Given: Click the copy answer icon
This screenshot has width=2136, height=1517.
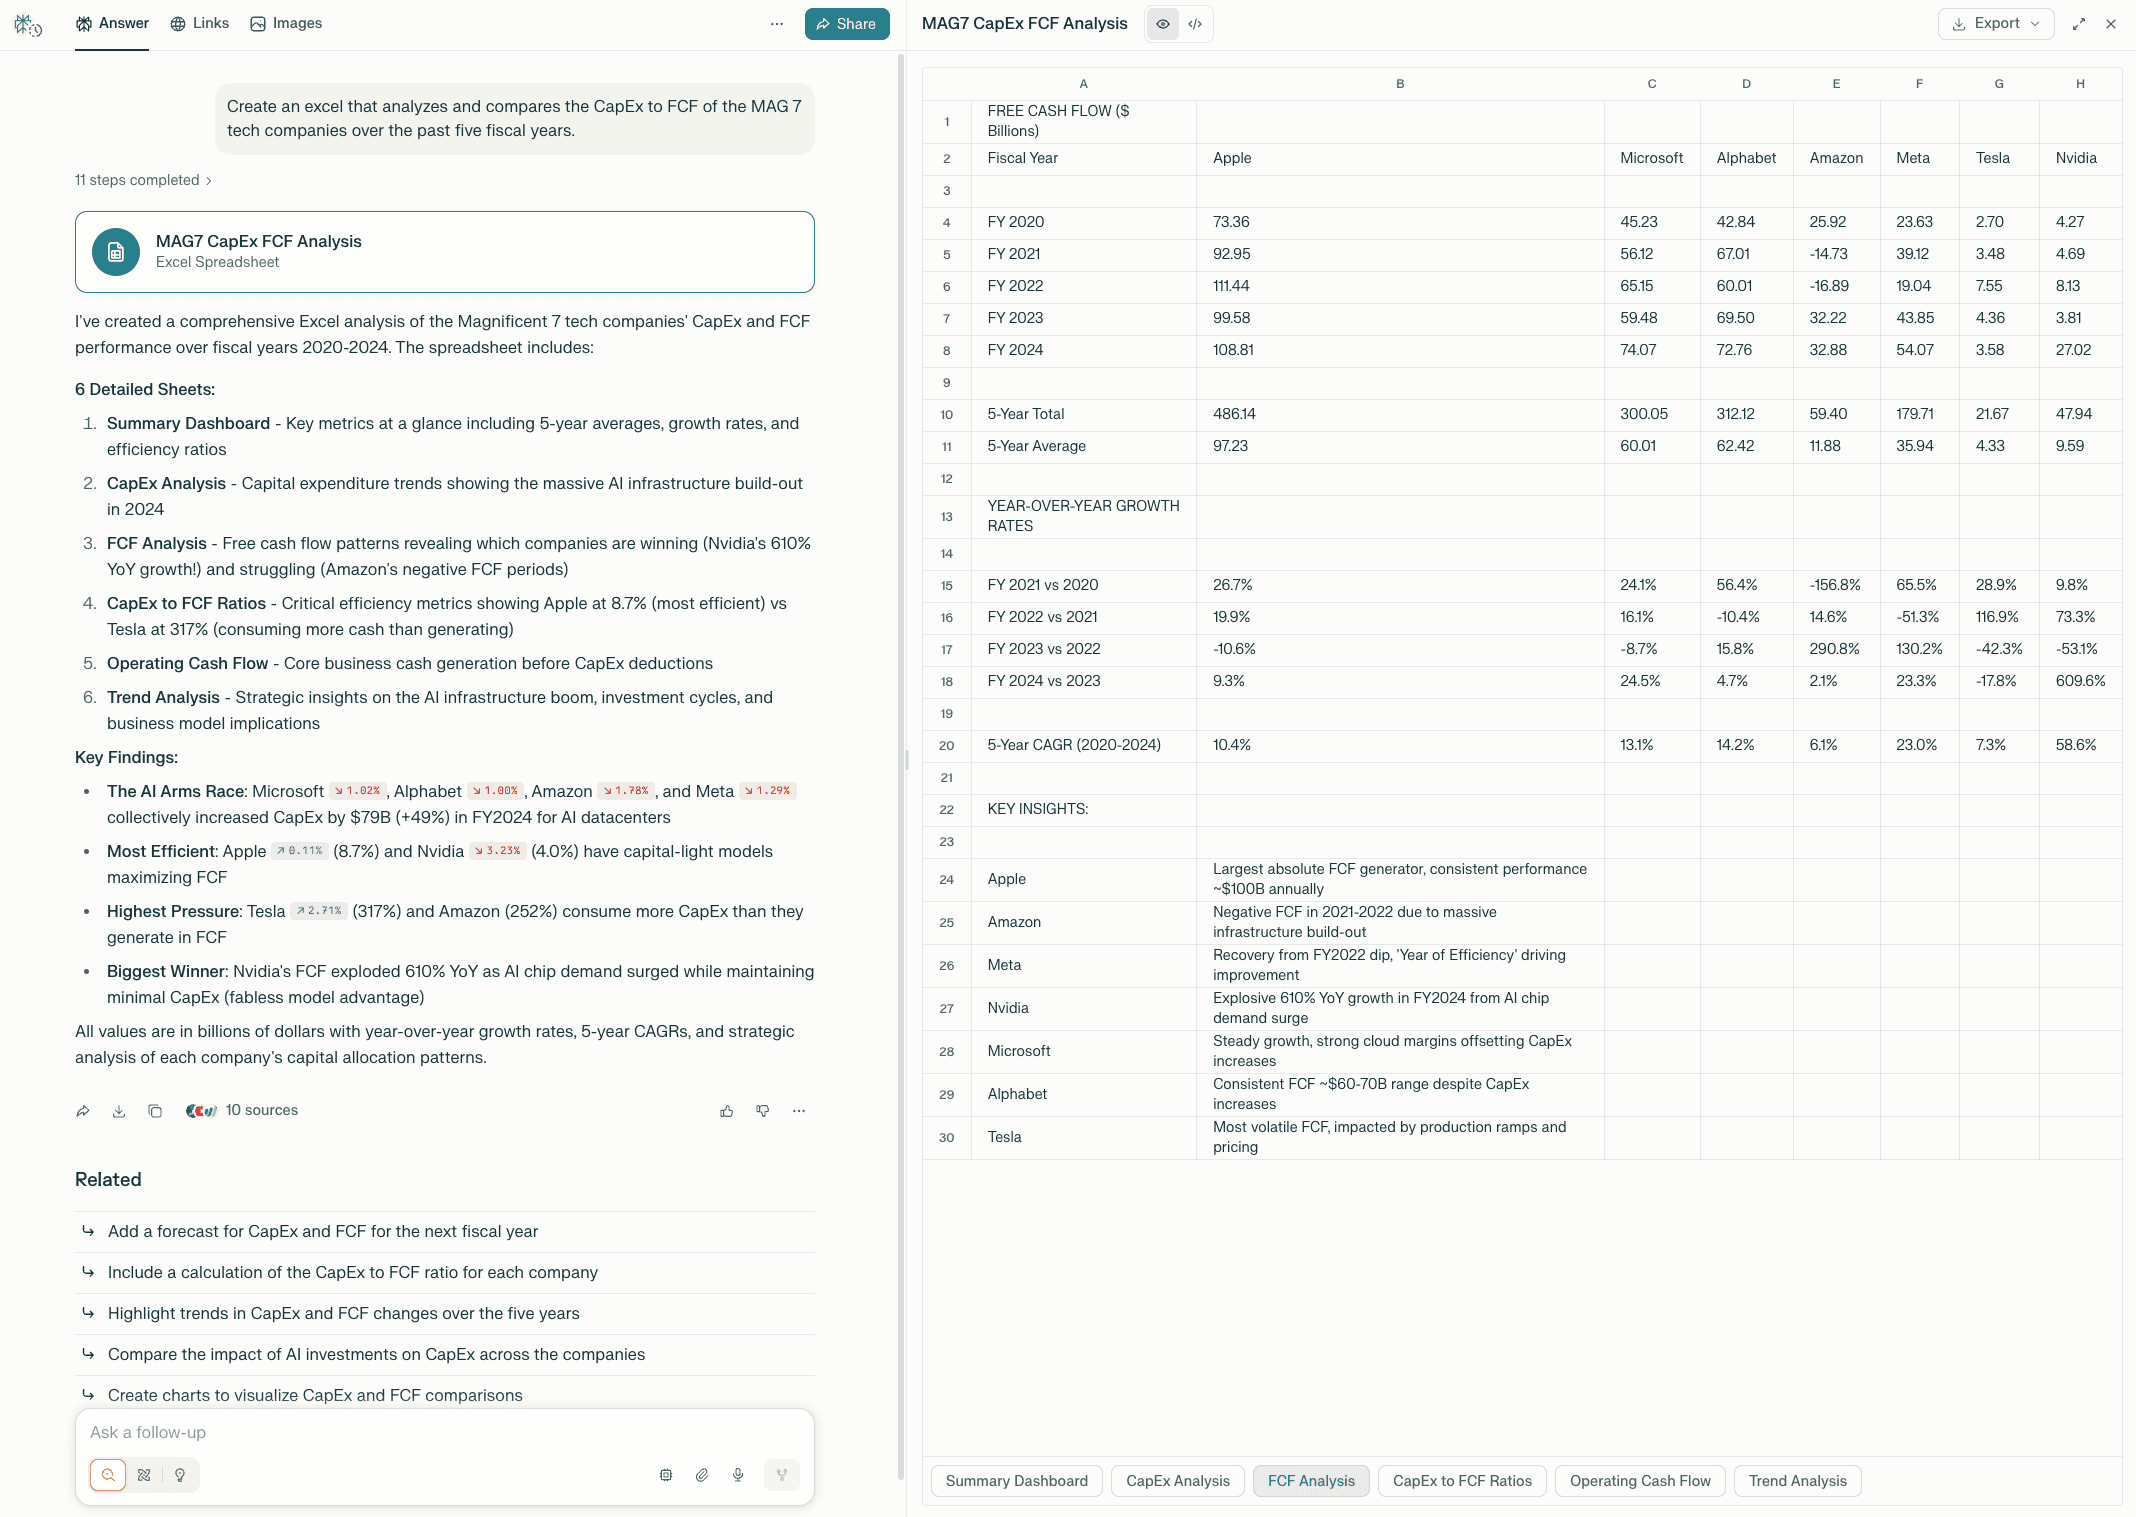Looking at the screenshot, I should point(155,1111).
